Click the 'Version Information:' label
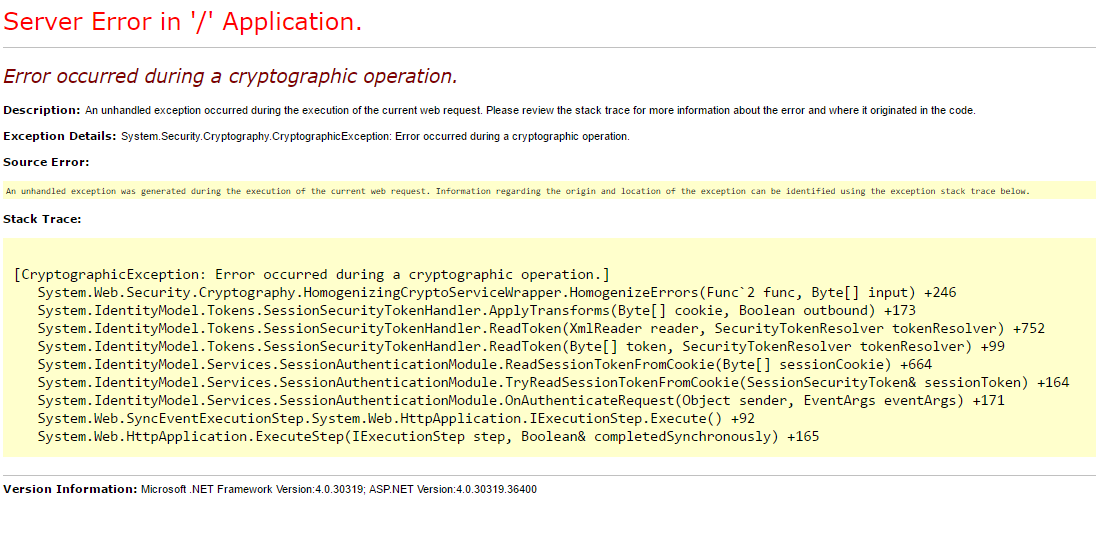Screen dimensions: 1096x550 (70, 489)
